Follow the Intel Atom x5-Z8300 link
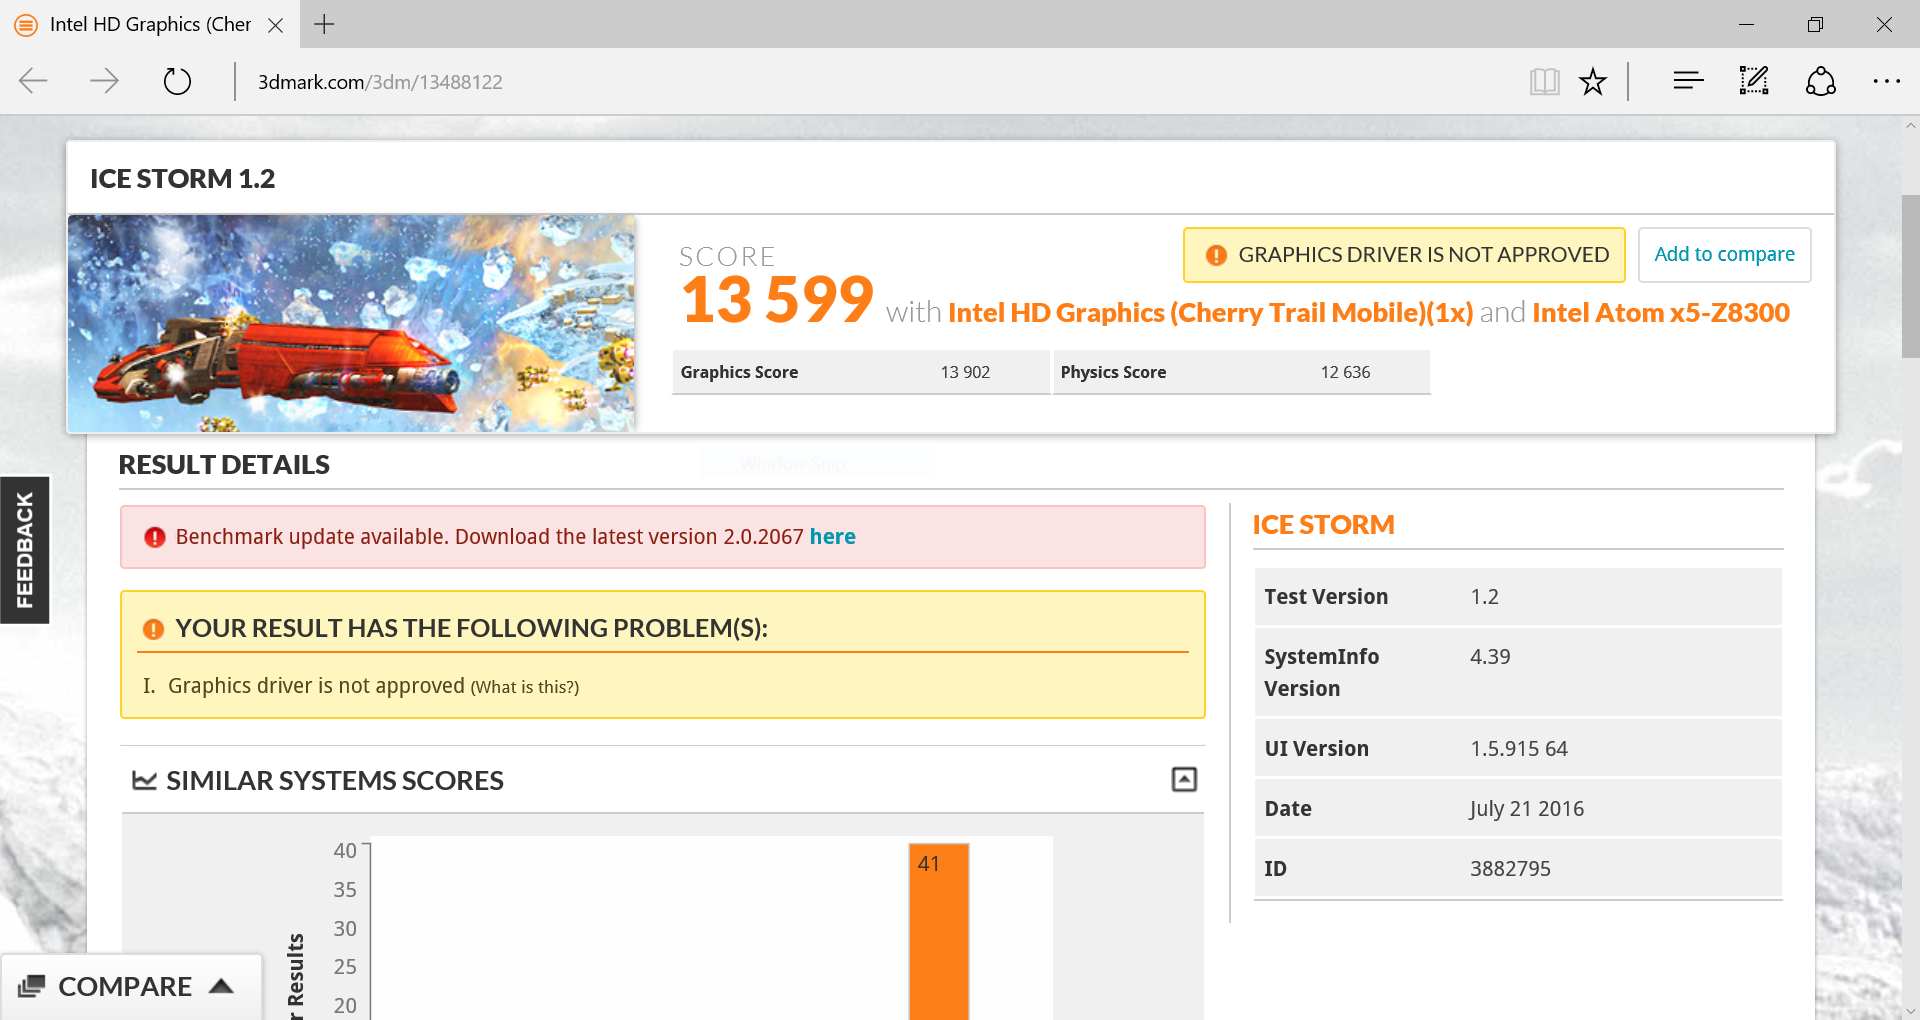This screenshot has width=1920, height=1020. (1660, 312)
